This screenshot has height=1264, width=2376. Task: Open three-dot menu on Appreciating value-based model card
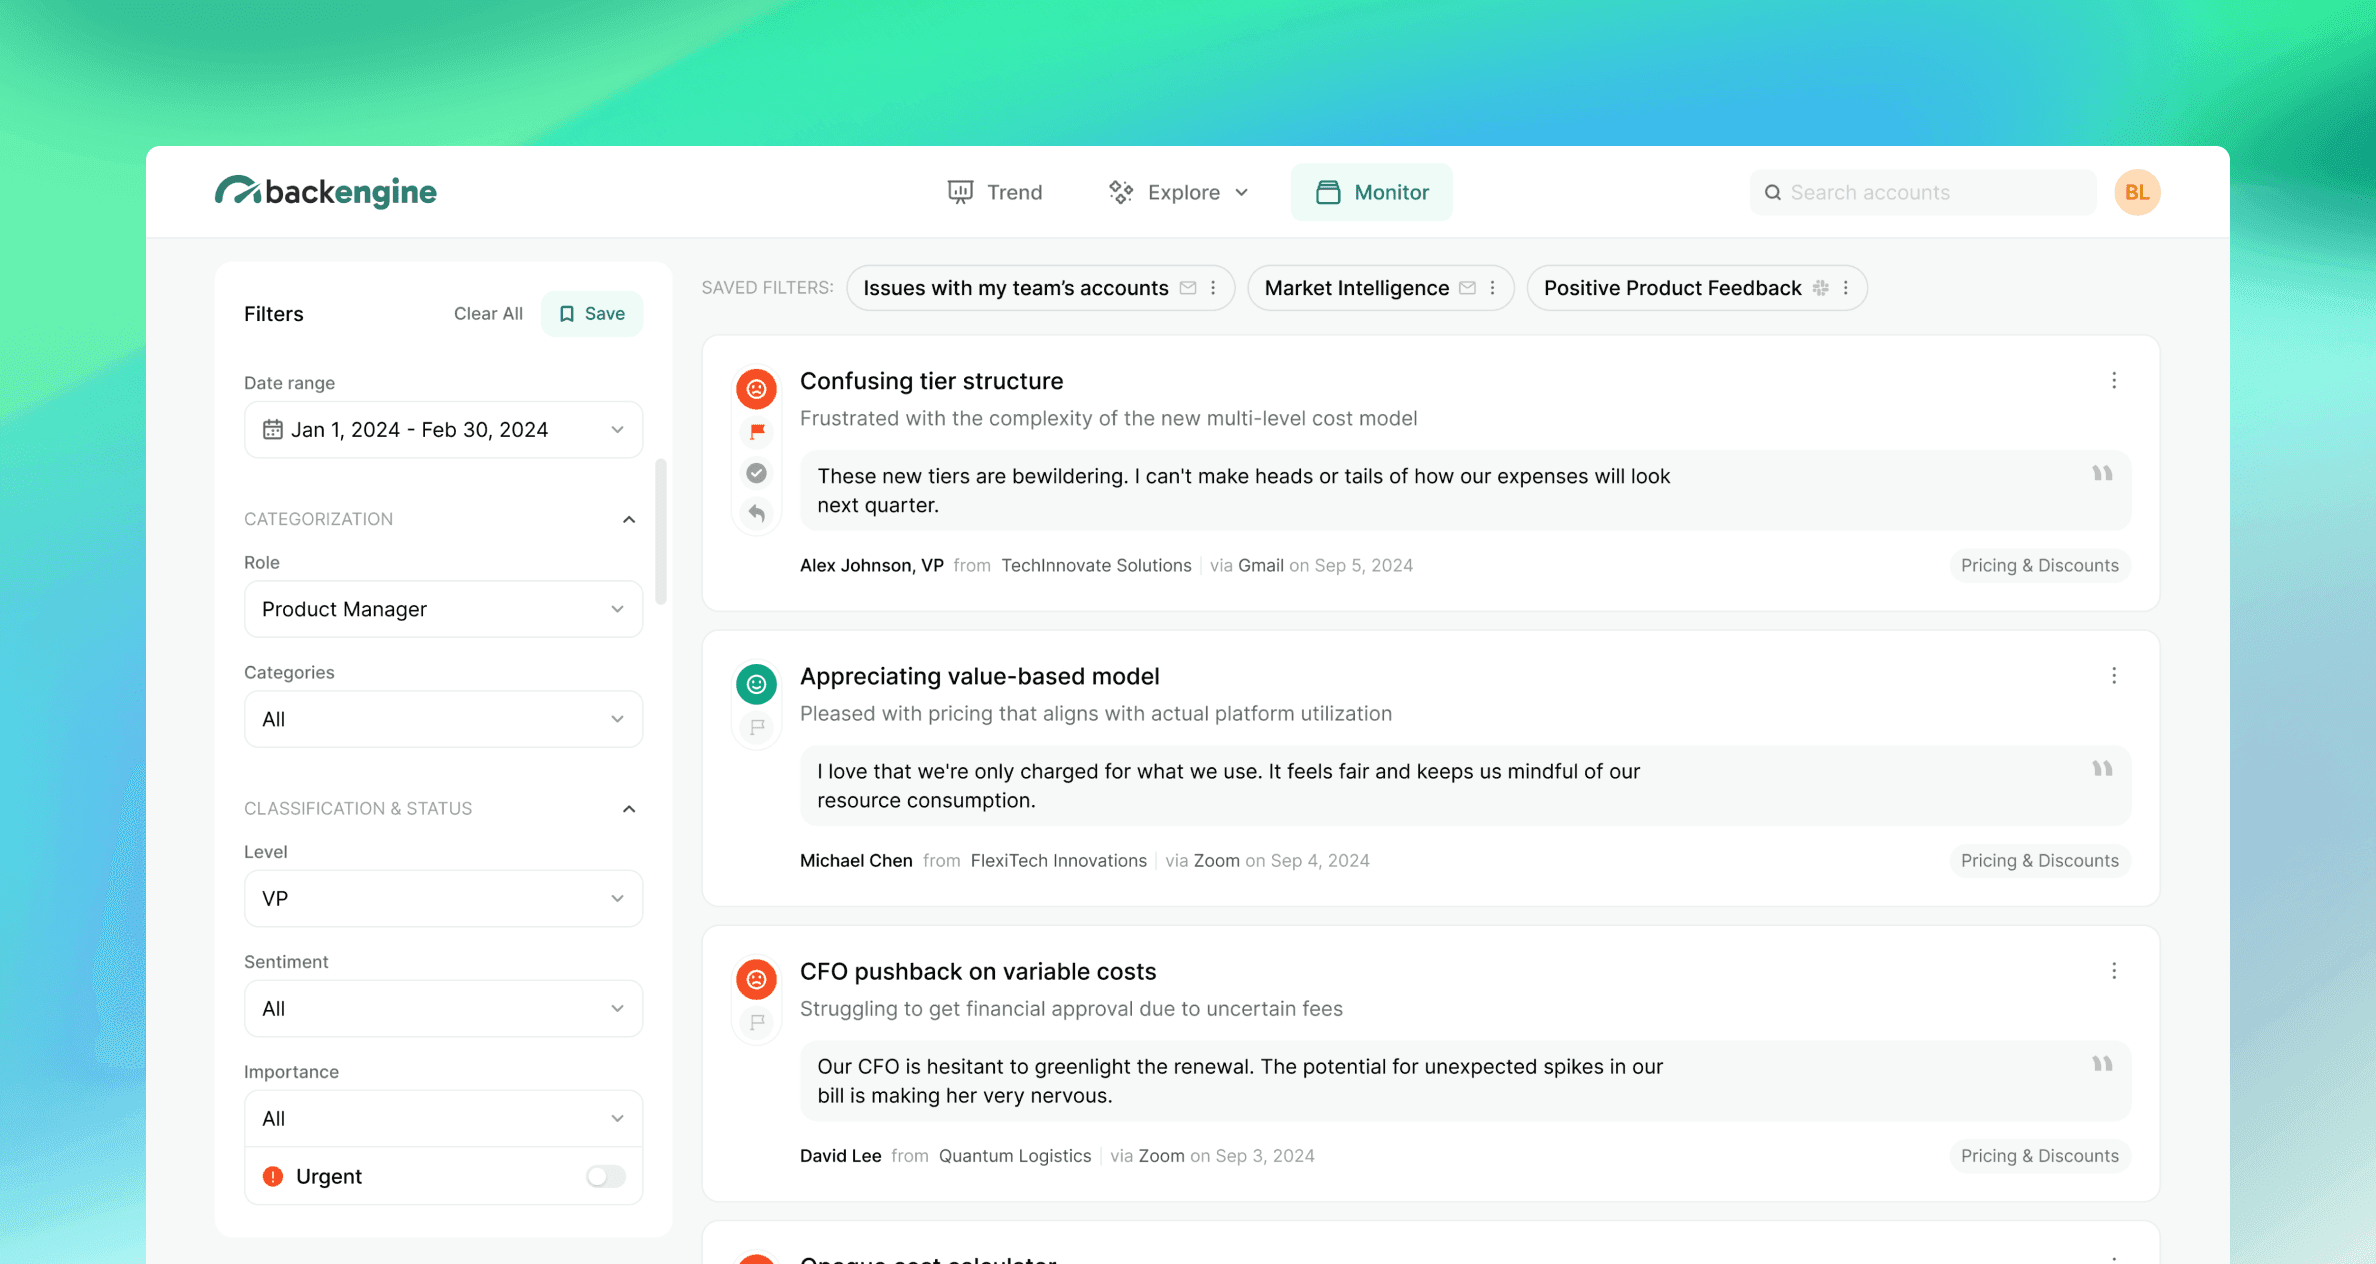(2113, 676)
